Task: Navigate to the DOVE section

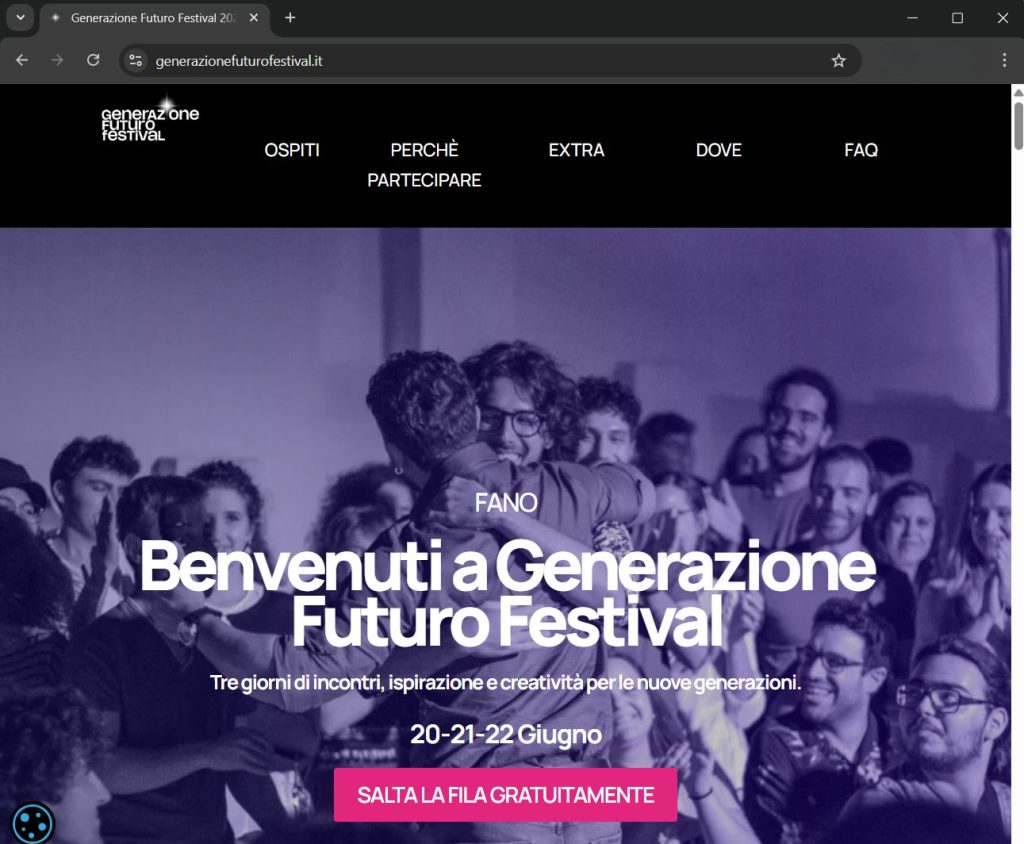Action: click(x=719, y=150)
